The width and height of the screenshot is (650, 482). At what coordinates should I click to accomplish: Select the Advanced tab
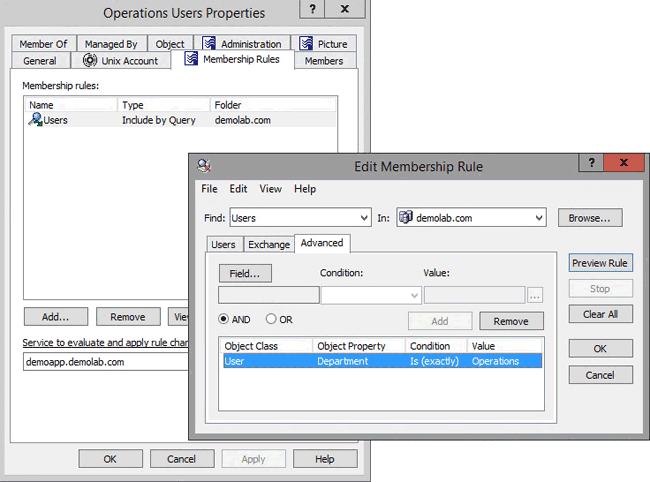tap(322, 243)
